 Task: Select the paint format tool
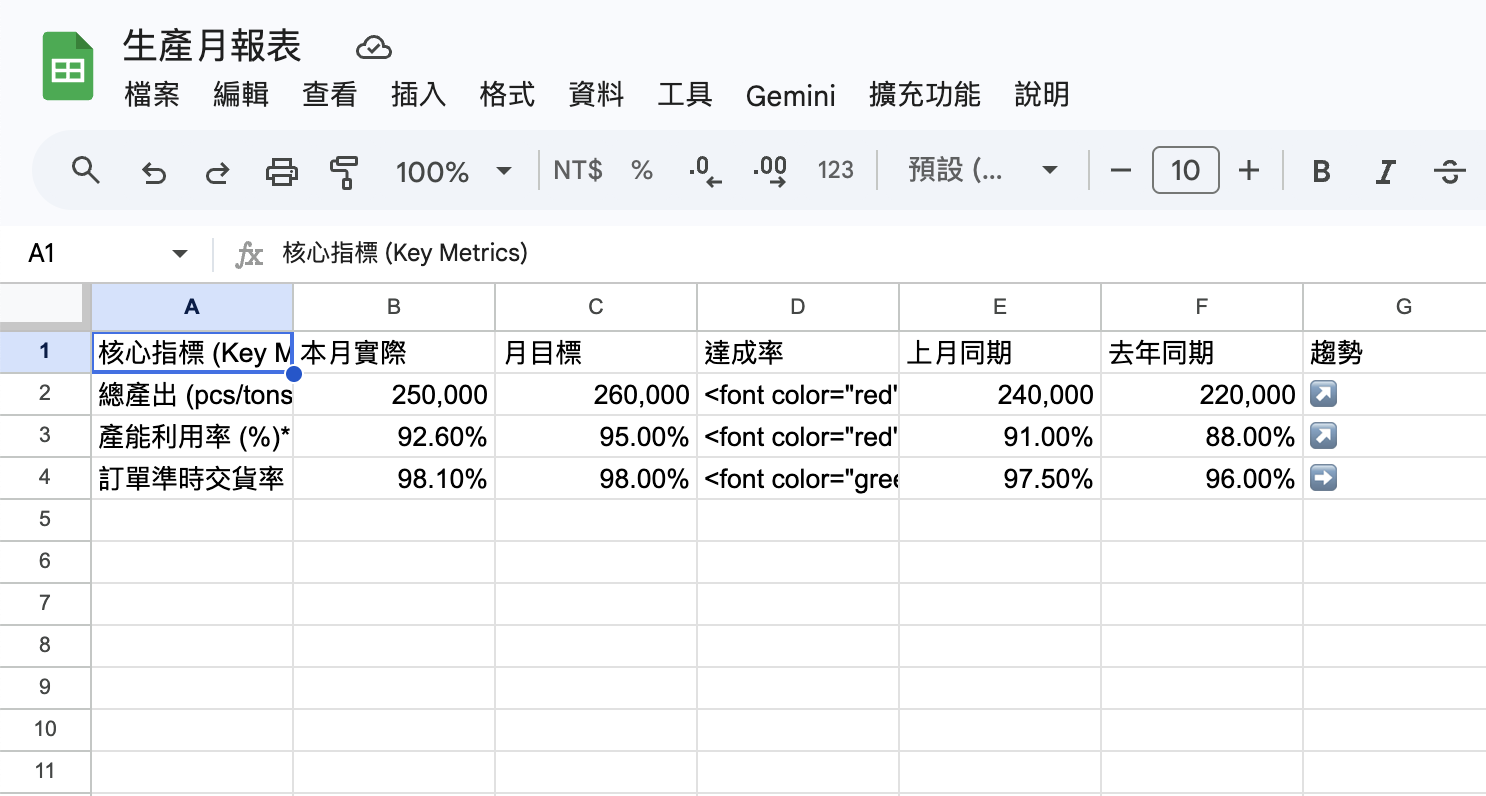pos(344,170)
